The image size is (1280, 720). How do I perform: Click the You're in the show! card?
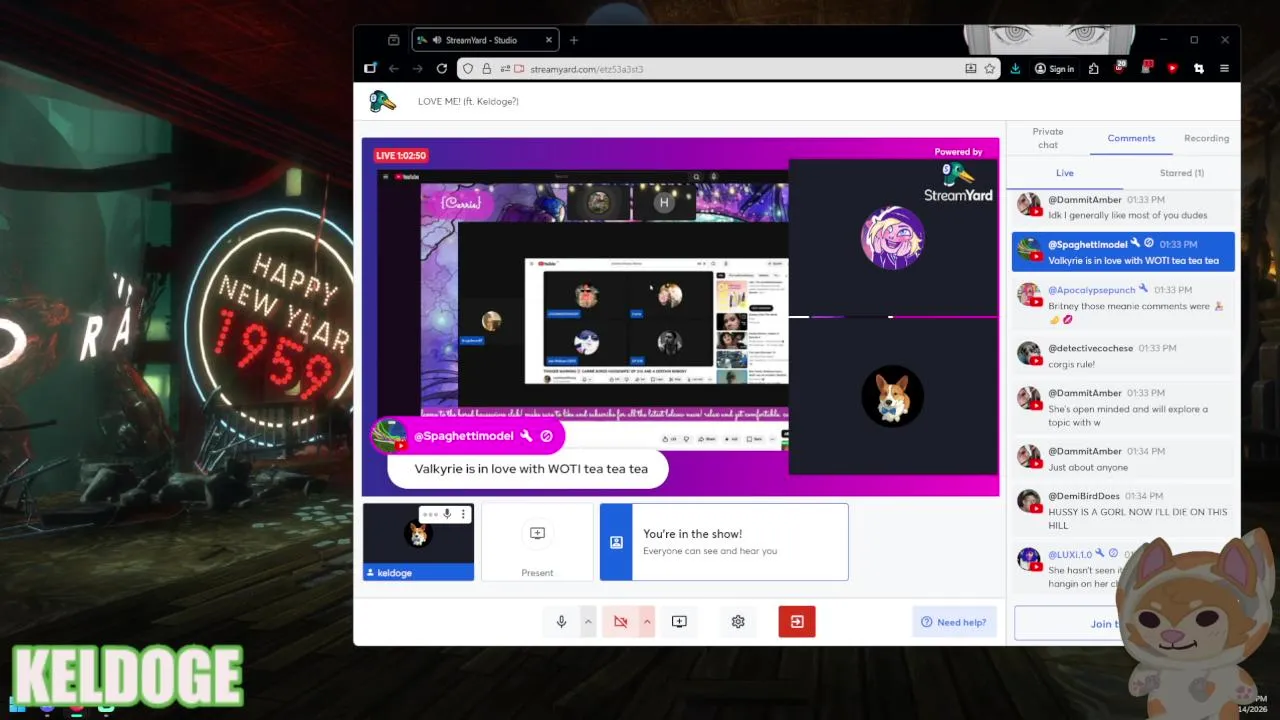[x=724, y=542]
